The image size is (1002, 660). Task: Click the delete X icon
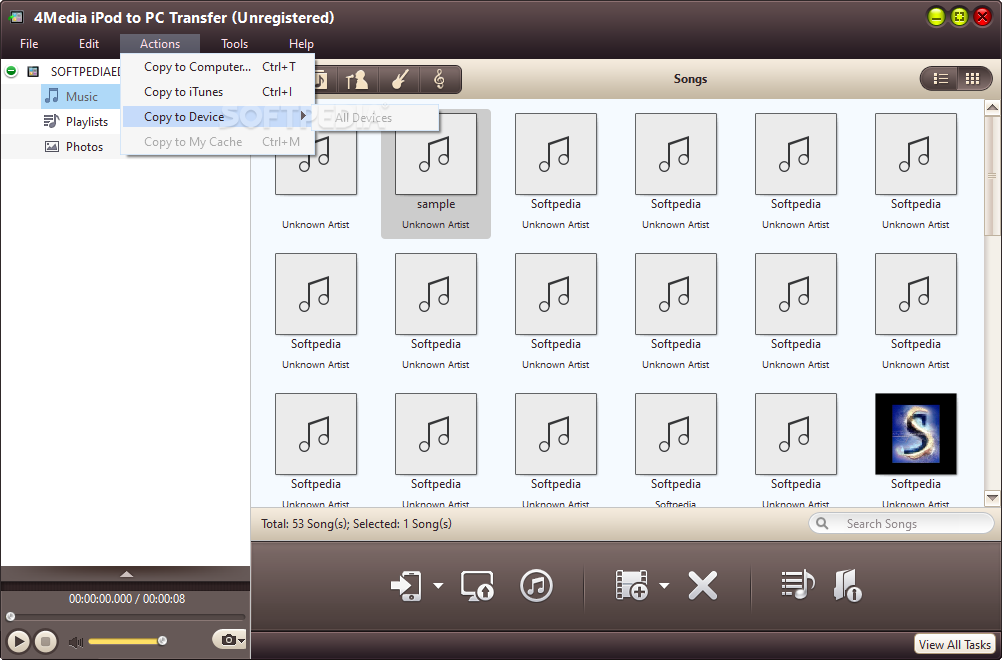pyautogui.click(x=703, y=585)
